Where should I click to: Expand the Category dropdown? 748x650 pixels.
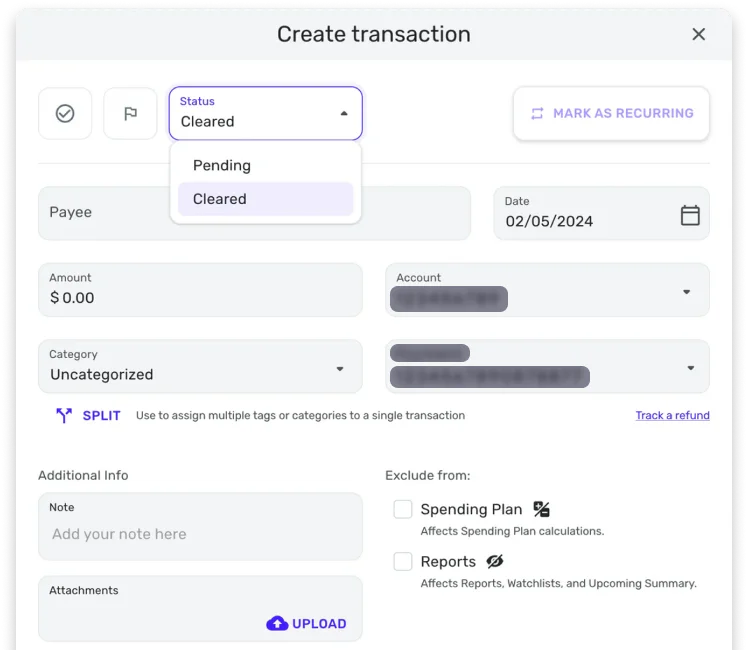point(340,369)
